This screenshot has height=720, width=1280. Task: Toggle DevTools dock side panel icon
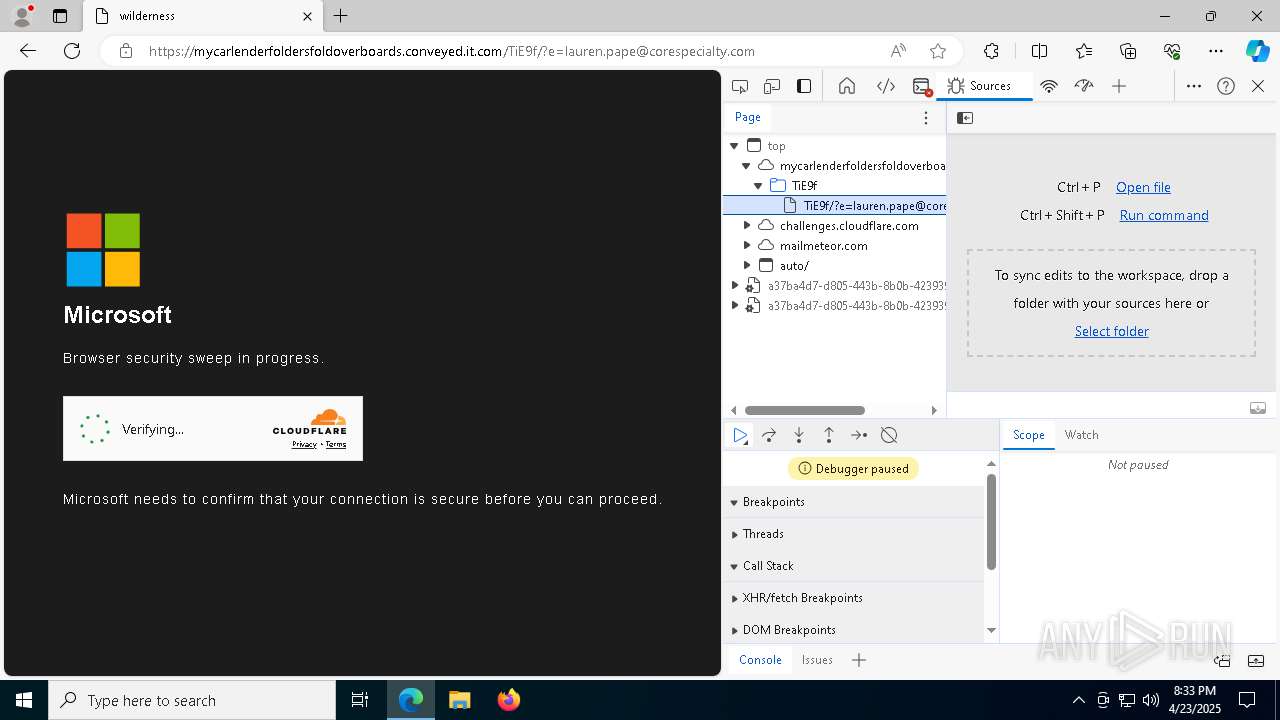point(804,86)
